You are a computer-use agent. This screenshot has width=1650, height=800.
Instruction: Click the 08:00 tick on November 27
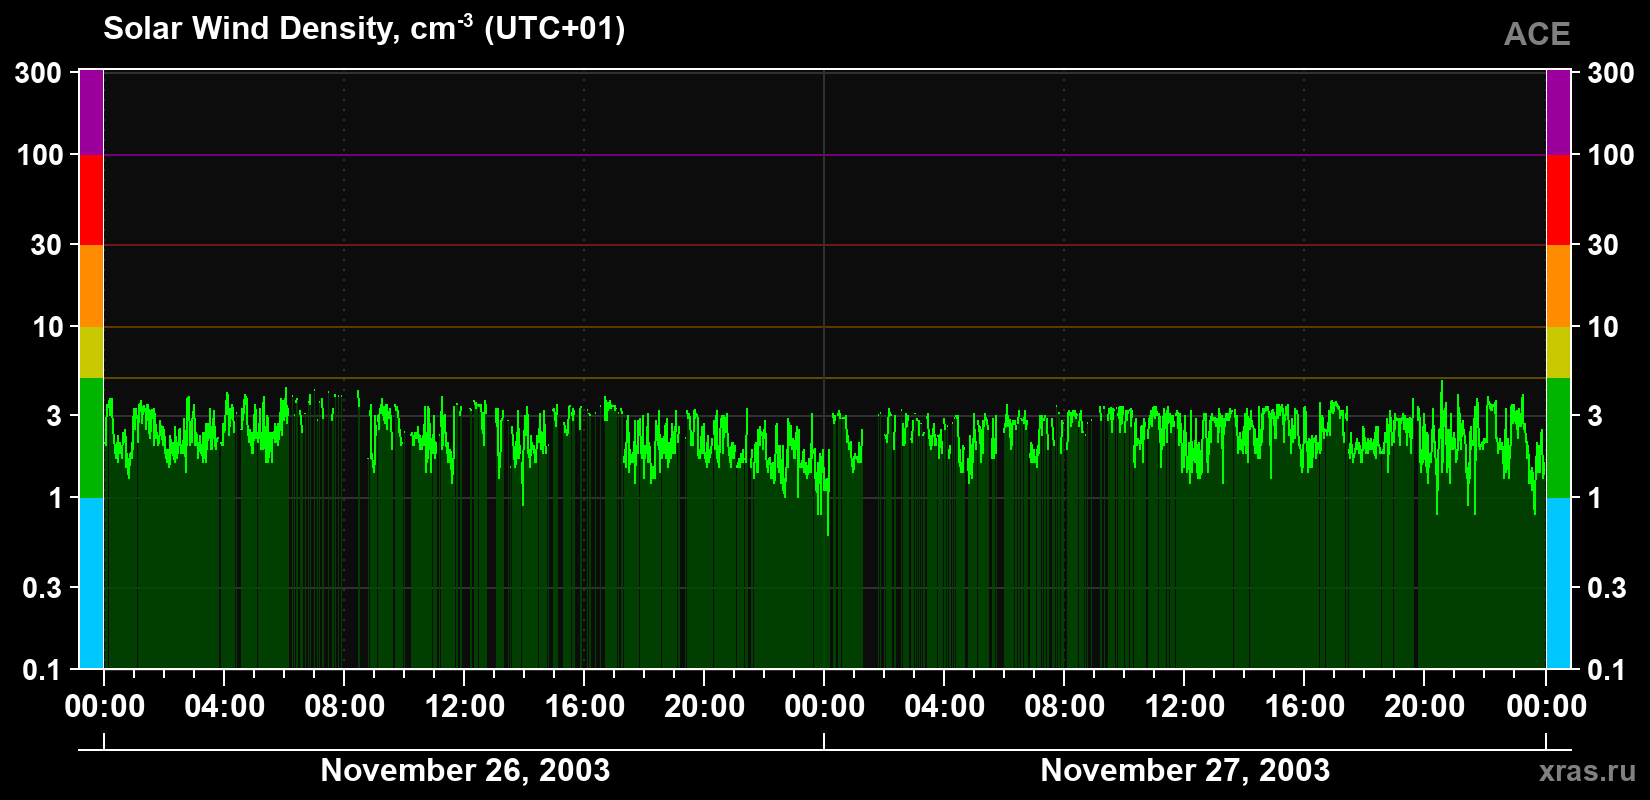point(1064,706)
